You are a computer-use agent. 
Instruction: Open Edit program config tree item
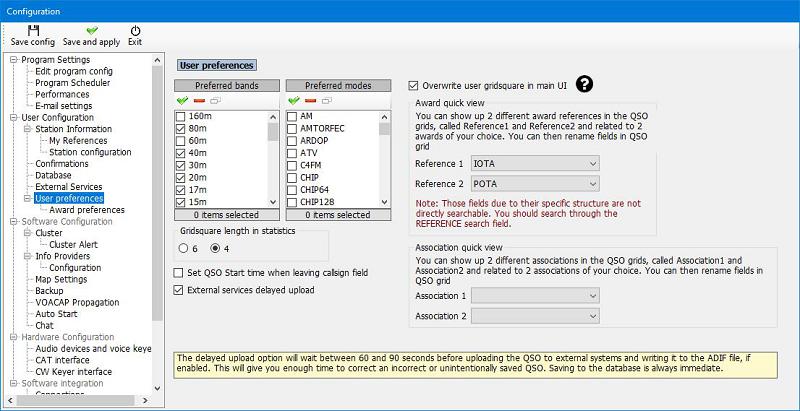[x=74, y=71]
